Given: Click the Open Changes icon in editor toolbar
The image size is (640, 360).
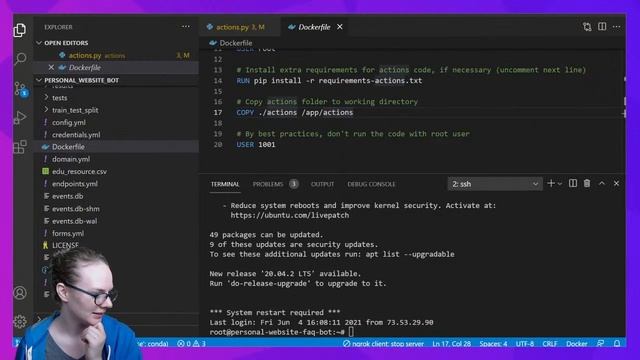Looking at the screenshot, I should 587,27.
